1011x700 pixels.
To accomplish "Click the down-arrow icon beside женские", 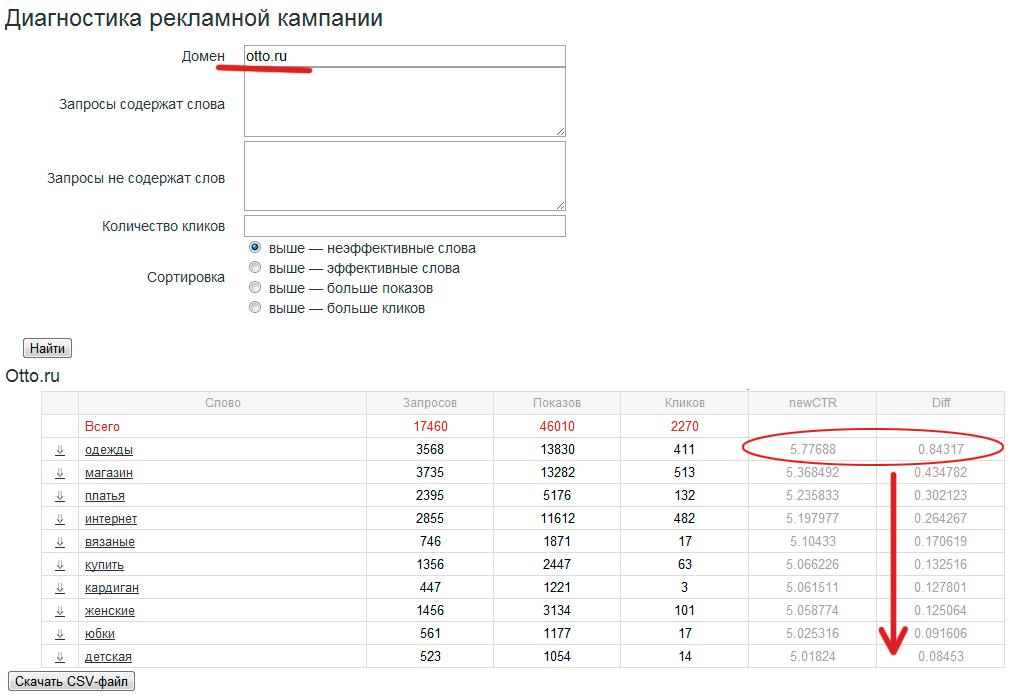I will [x=60, y=611].
